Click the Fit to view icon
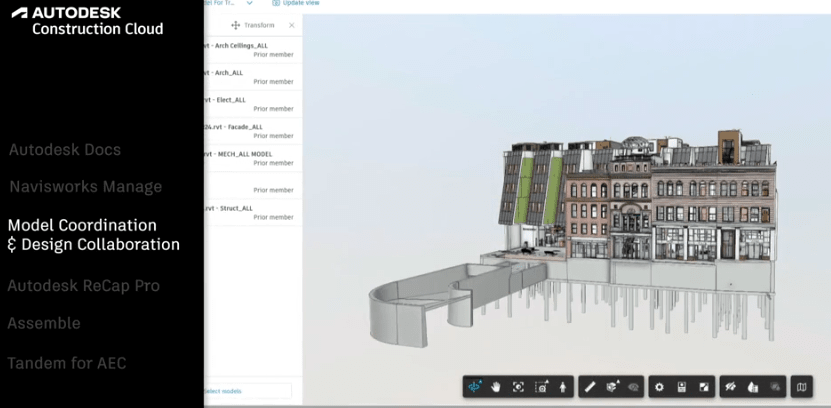The height and width of the screenshot is (408, 831). (518, 387)
